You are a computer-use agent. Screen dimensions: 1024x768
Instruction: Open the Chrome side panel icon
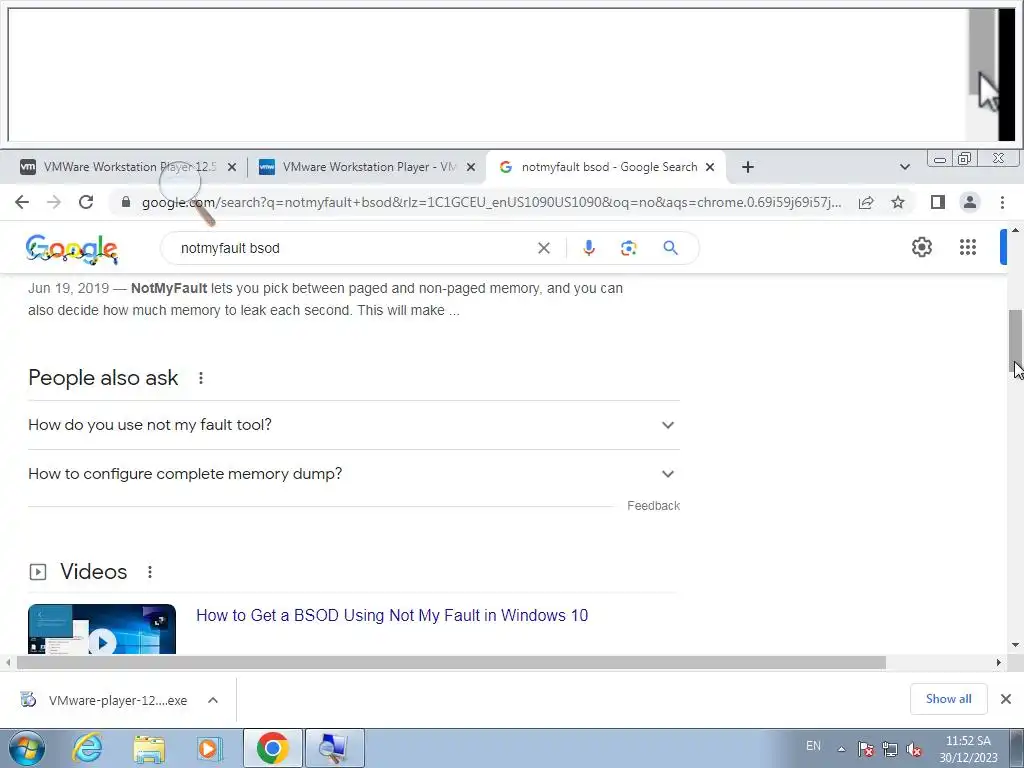(938, 202)
